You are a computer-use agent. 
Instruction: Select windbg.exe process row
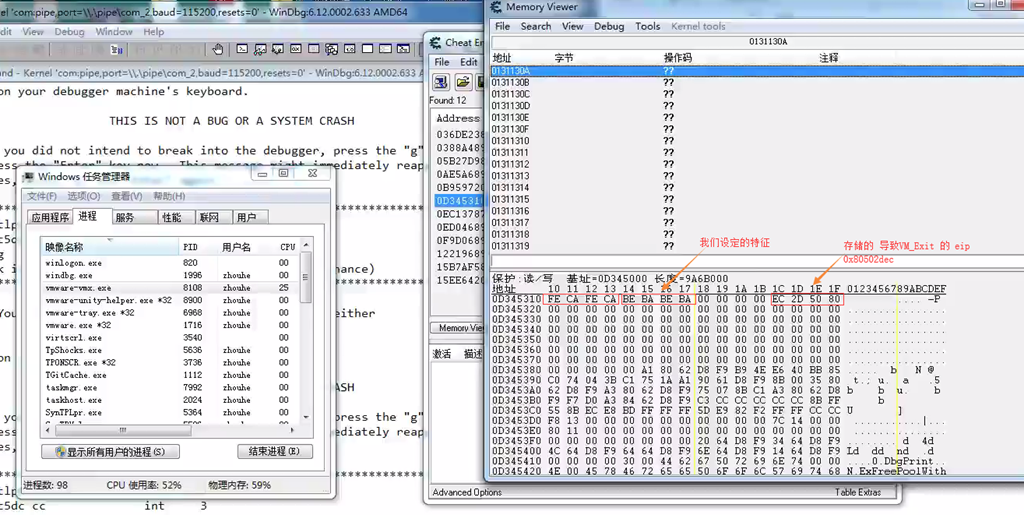[x=170, y=275]
